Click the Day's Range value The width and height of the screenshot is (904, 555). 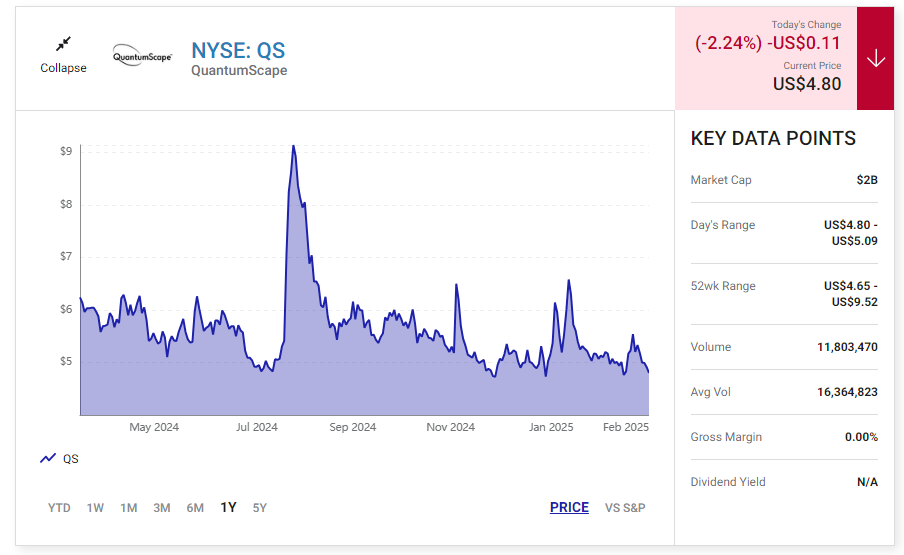[850, 233]
